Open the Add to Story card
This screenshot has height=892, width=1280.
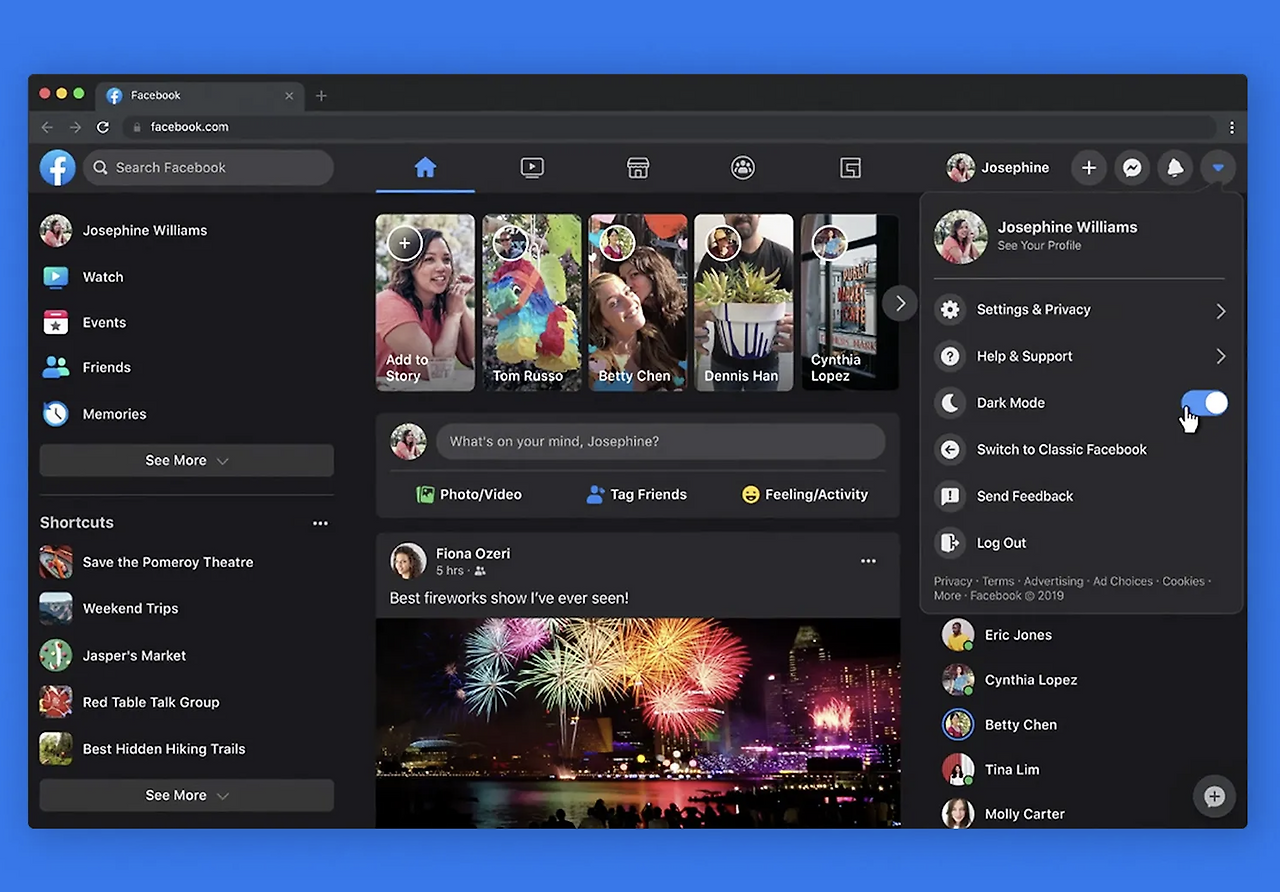[425, 302]
